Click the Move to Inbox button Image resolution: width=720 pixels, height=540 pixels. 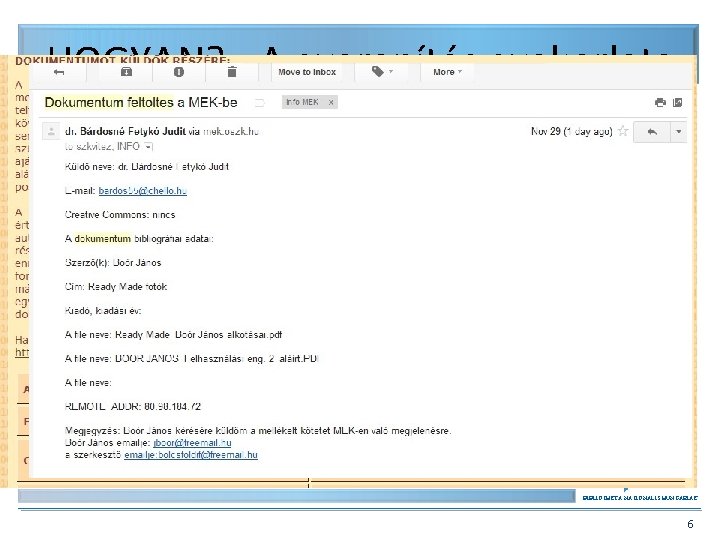coord(307,72)
